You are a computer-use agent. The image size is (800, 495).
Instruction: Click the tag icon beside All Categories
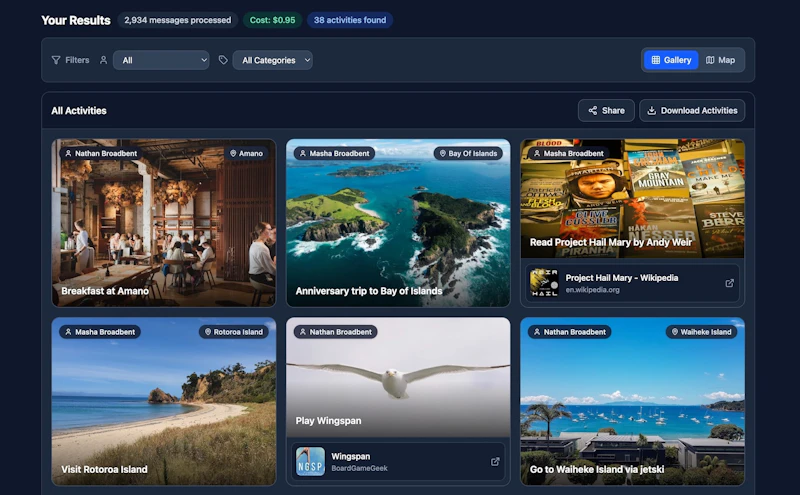pyautogui.click(x=223, y=60)
